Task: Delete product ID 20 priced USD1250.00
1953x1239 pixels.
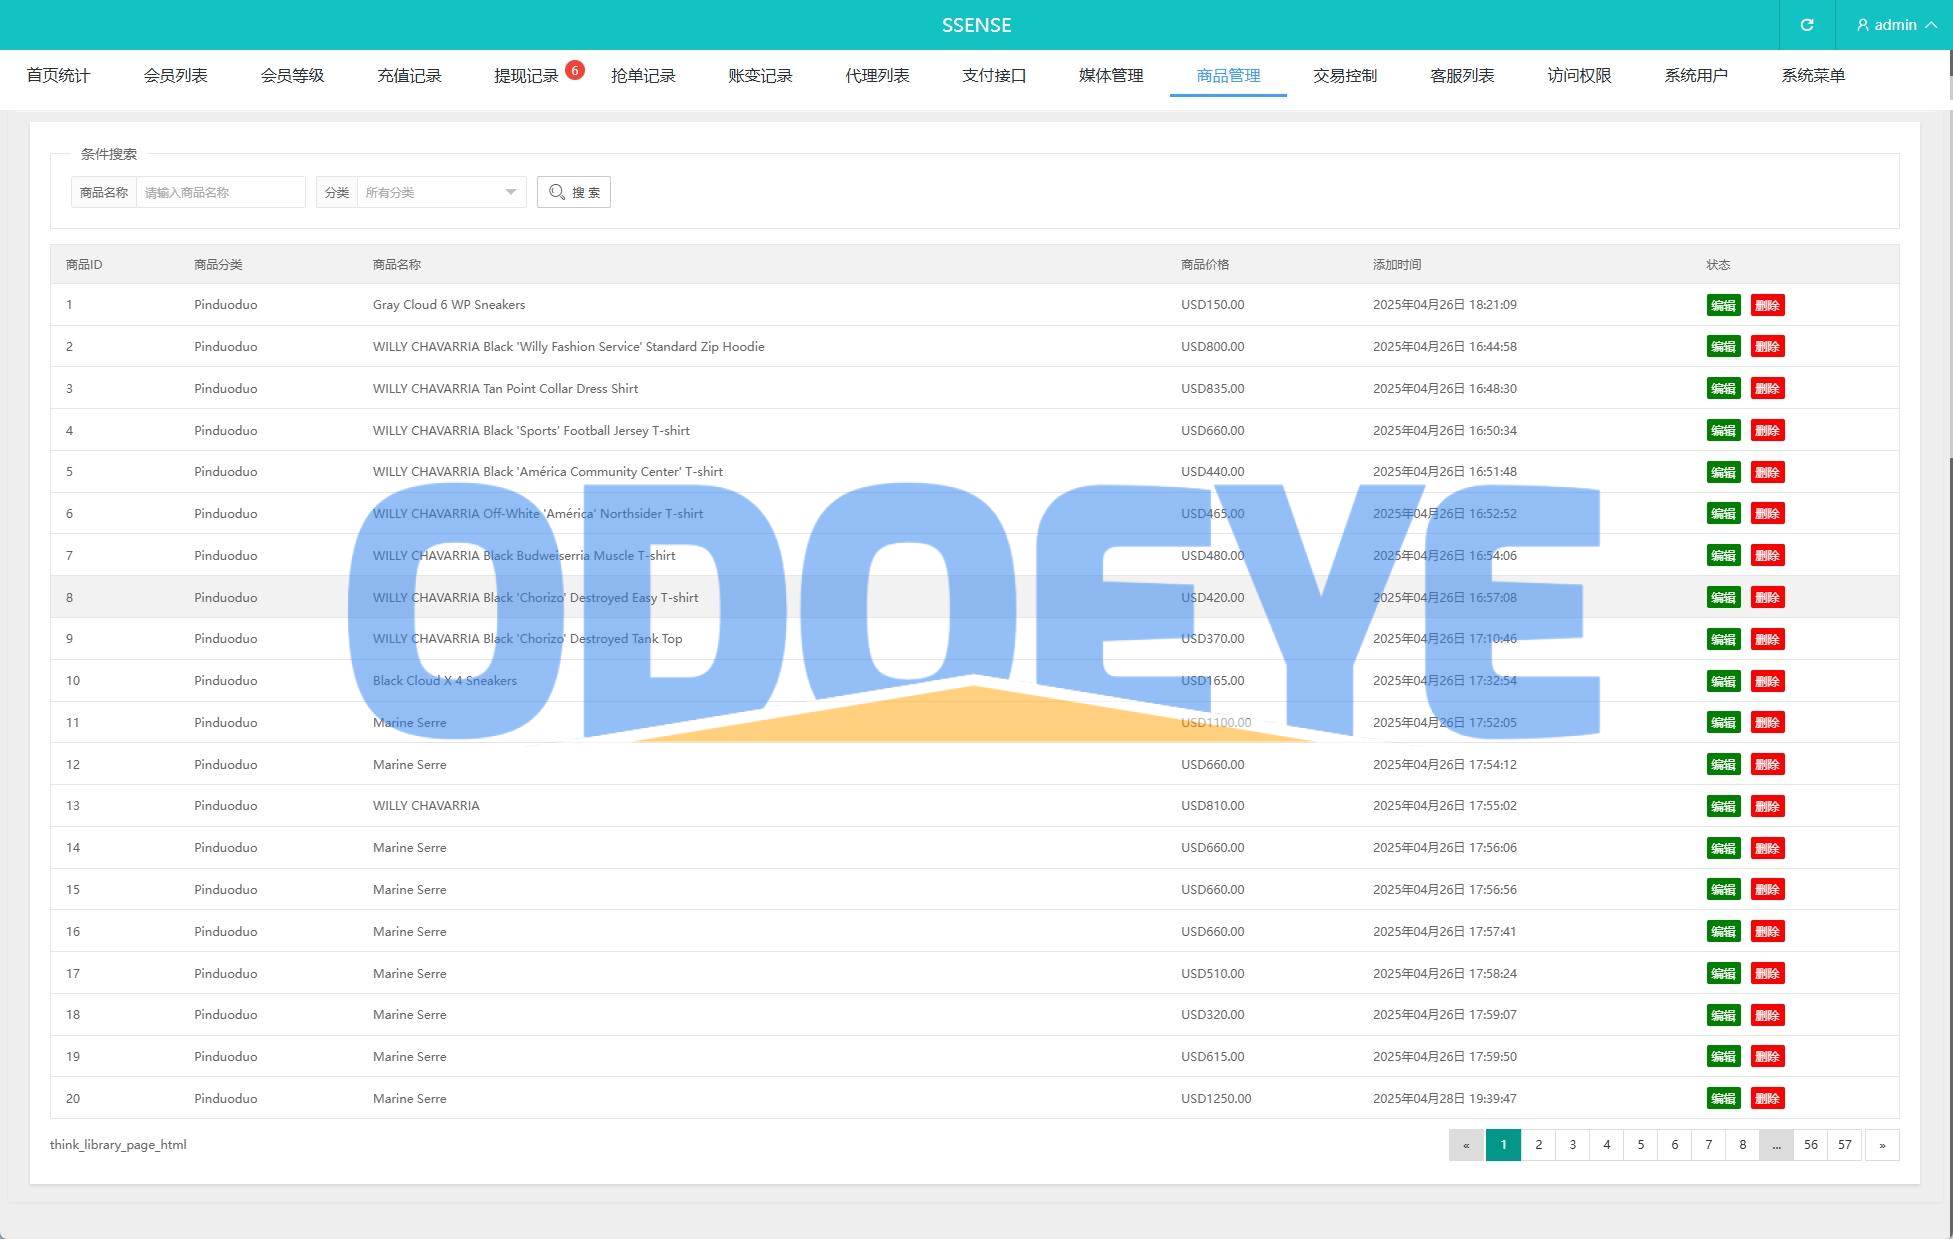Action: point(1767,1099)
